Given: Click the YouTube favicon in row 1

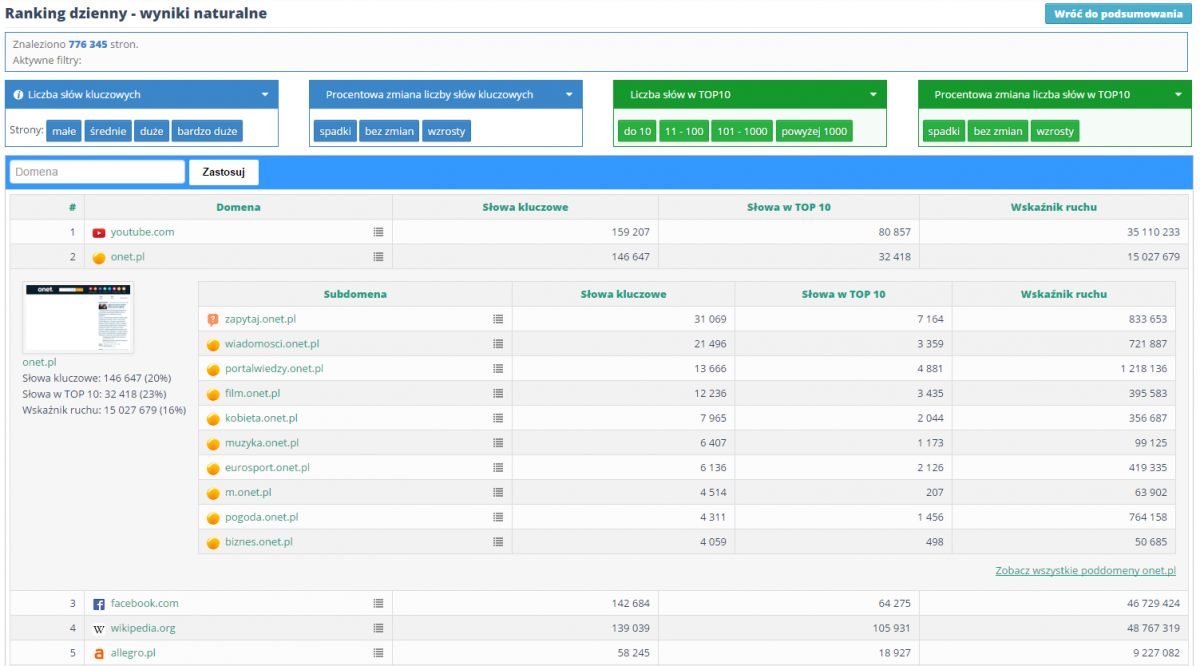Looking at the screenshot, I should (x=99, y=233).
